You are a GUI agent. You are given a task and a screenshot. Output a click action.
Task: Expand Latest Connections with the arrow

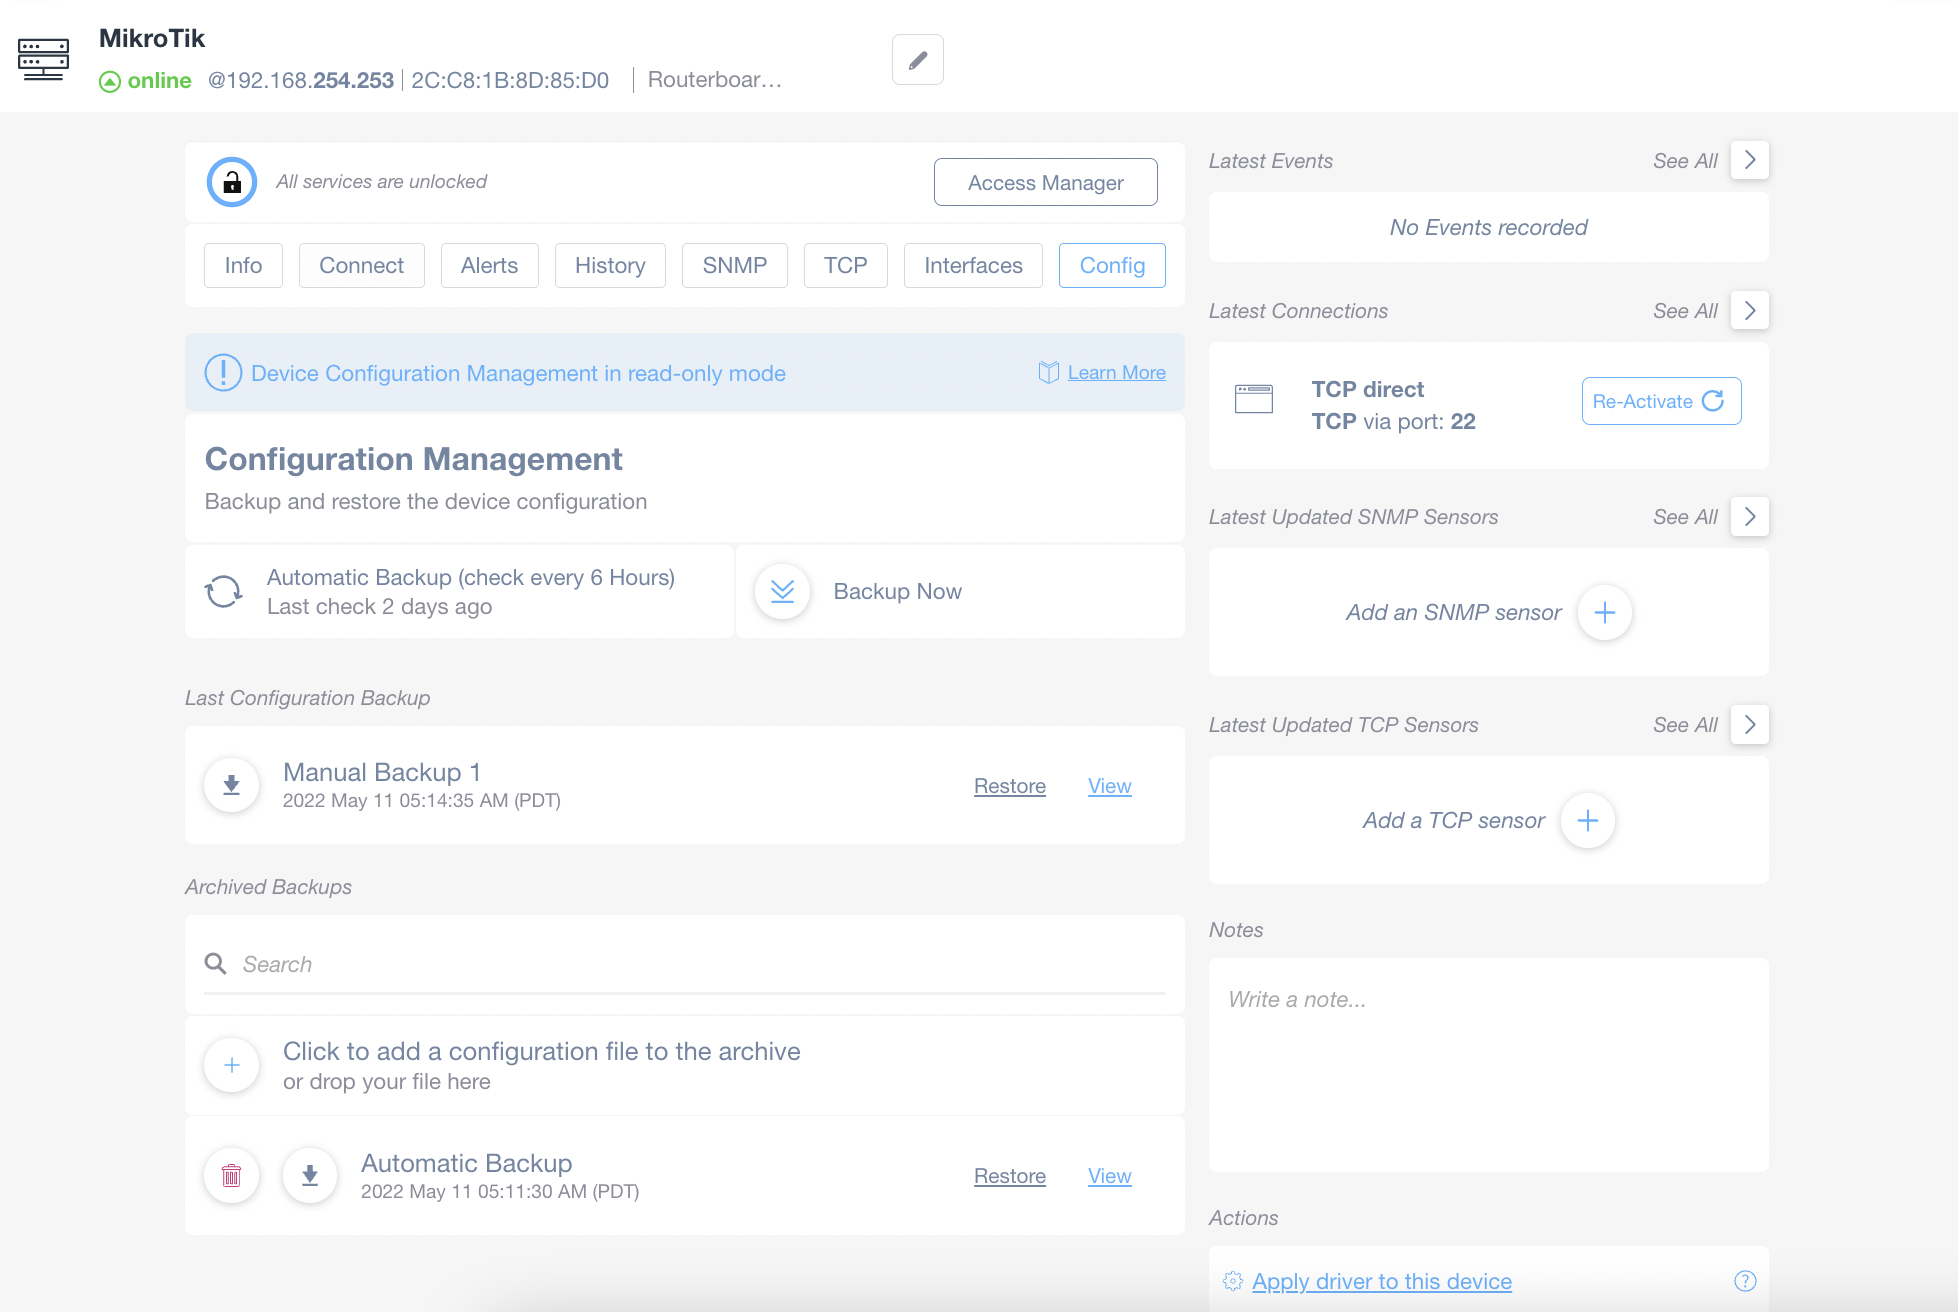[1750, 310]
